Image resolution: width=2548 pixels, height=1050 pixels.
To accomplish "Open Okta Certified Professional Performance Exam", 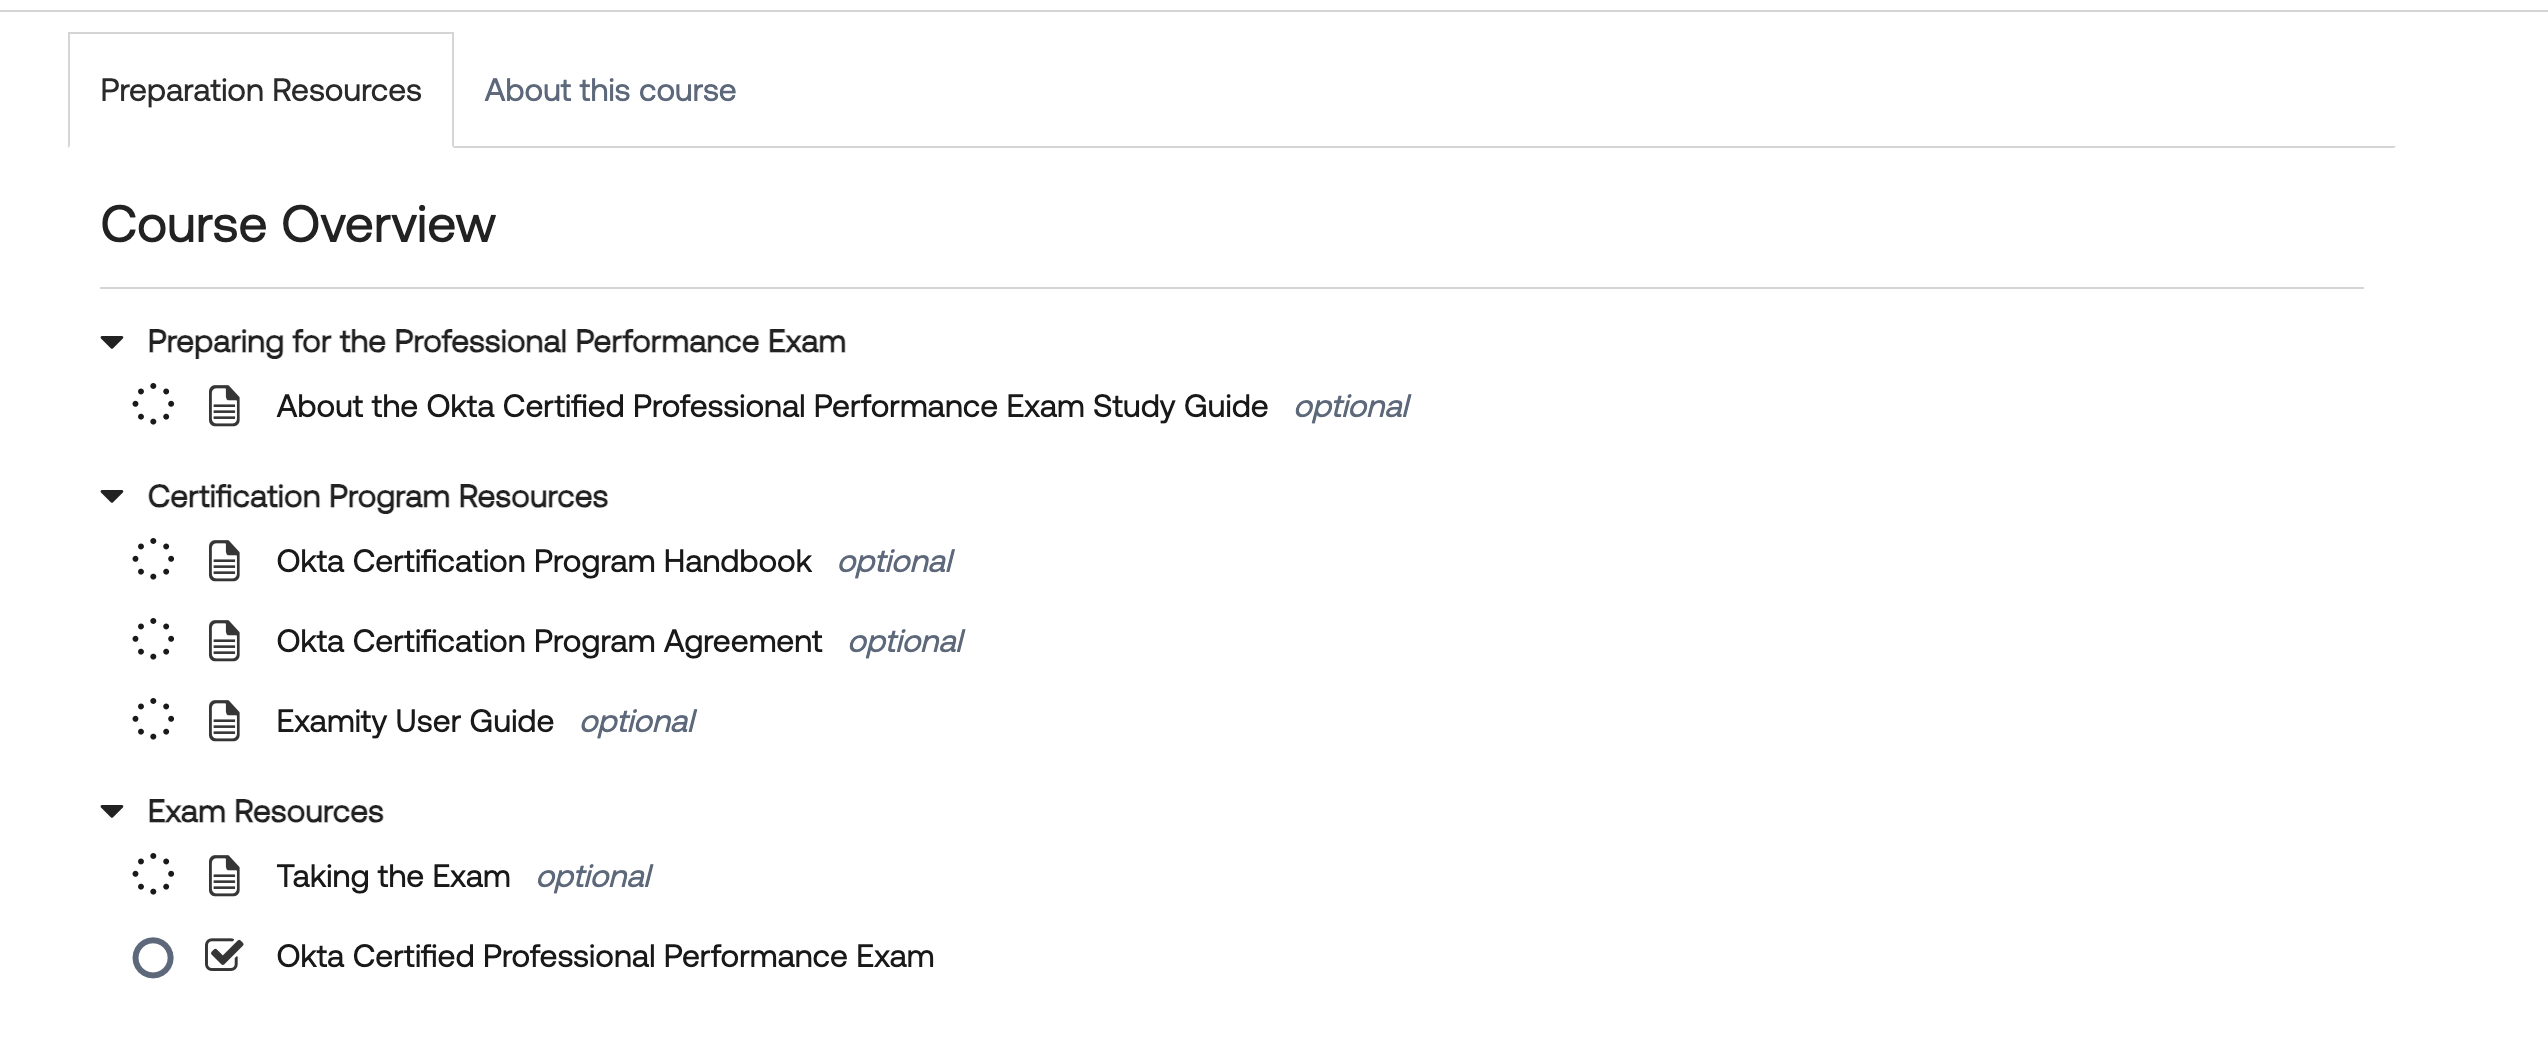I will (x=605, y=956).
